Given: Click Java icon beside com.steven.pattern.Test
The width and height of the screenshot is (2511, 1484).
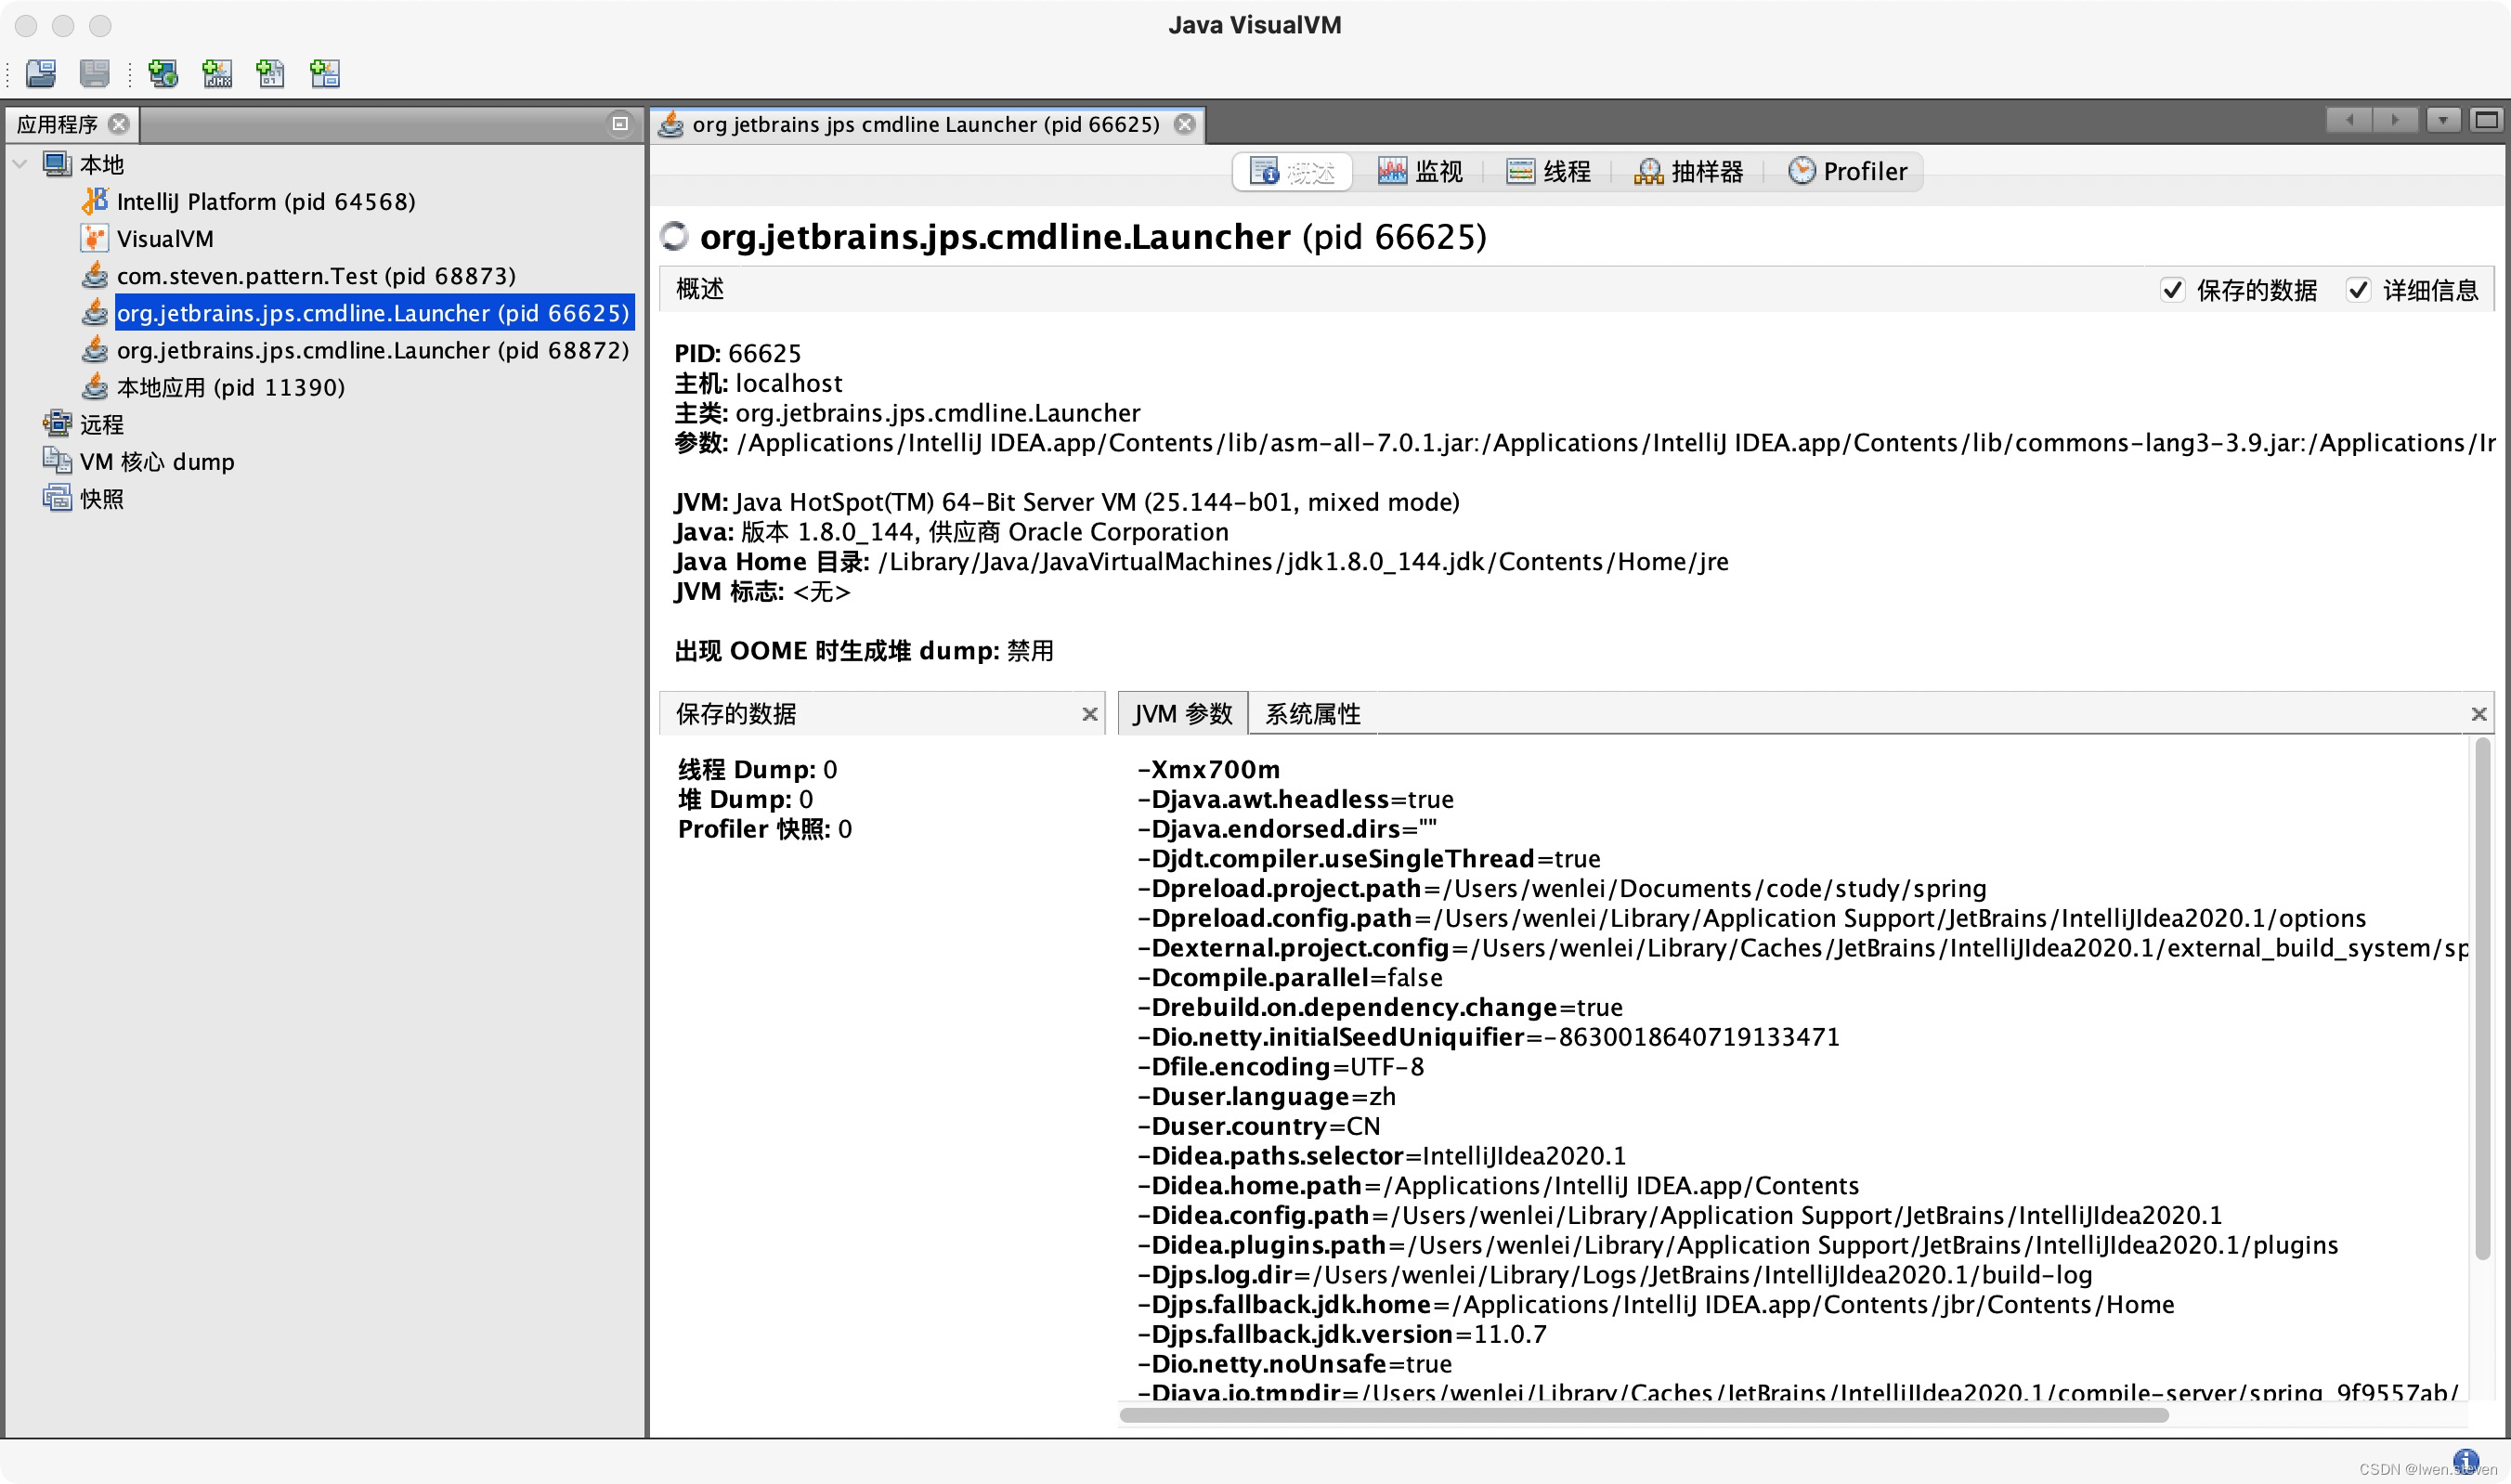Looking at the screenshot, I should [x=94, y=275].
